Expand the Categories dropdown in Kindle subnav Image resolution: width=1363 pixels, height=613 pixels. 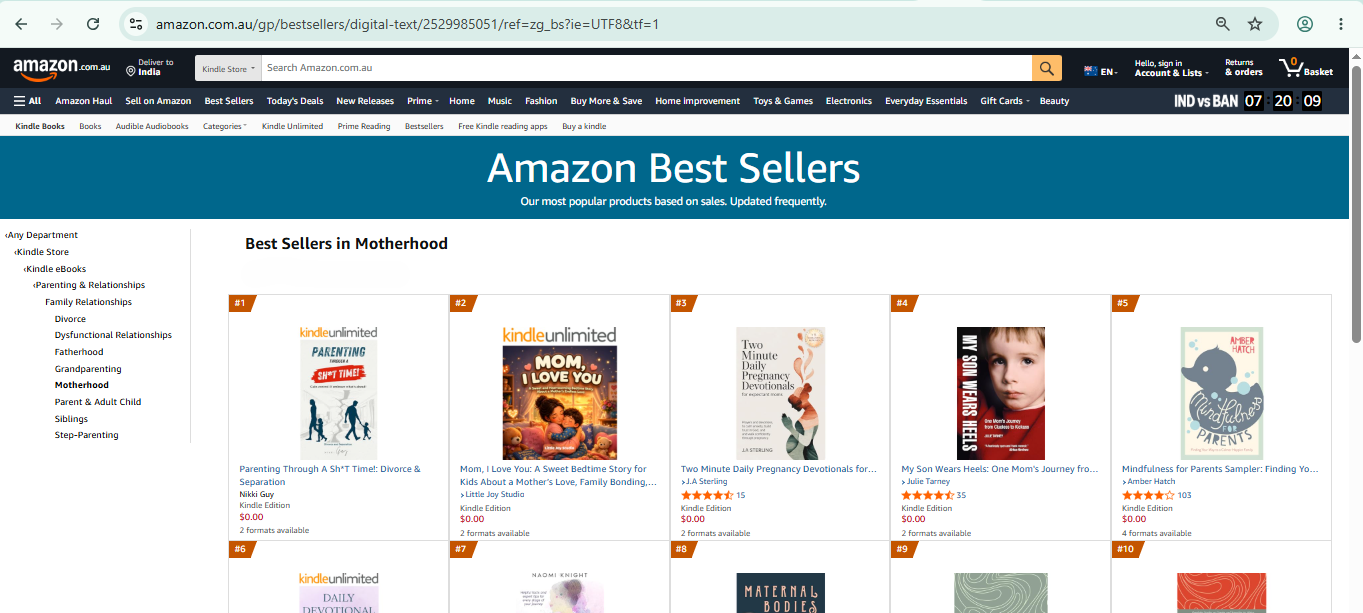(225, 127)
